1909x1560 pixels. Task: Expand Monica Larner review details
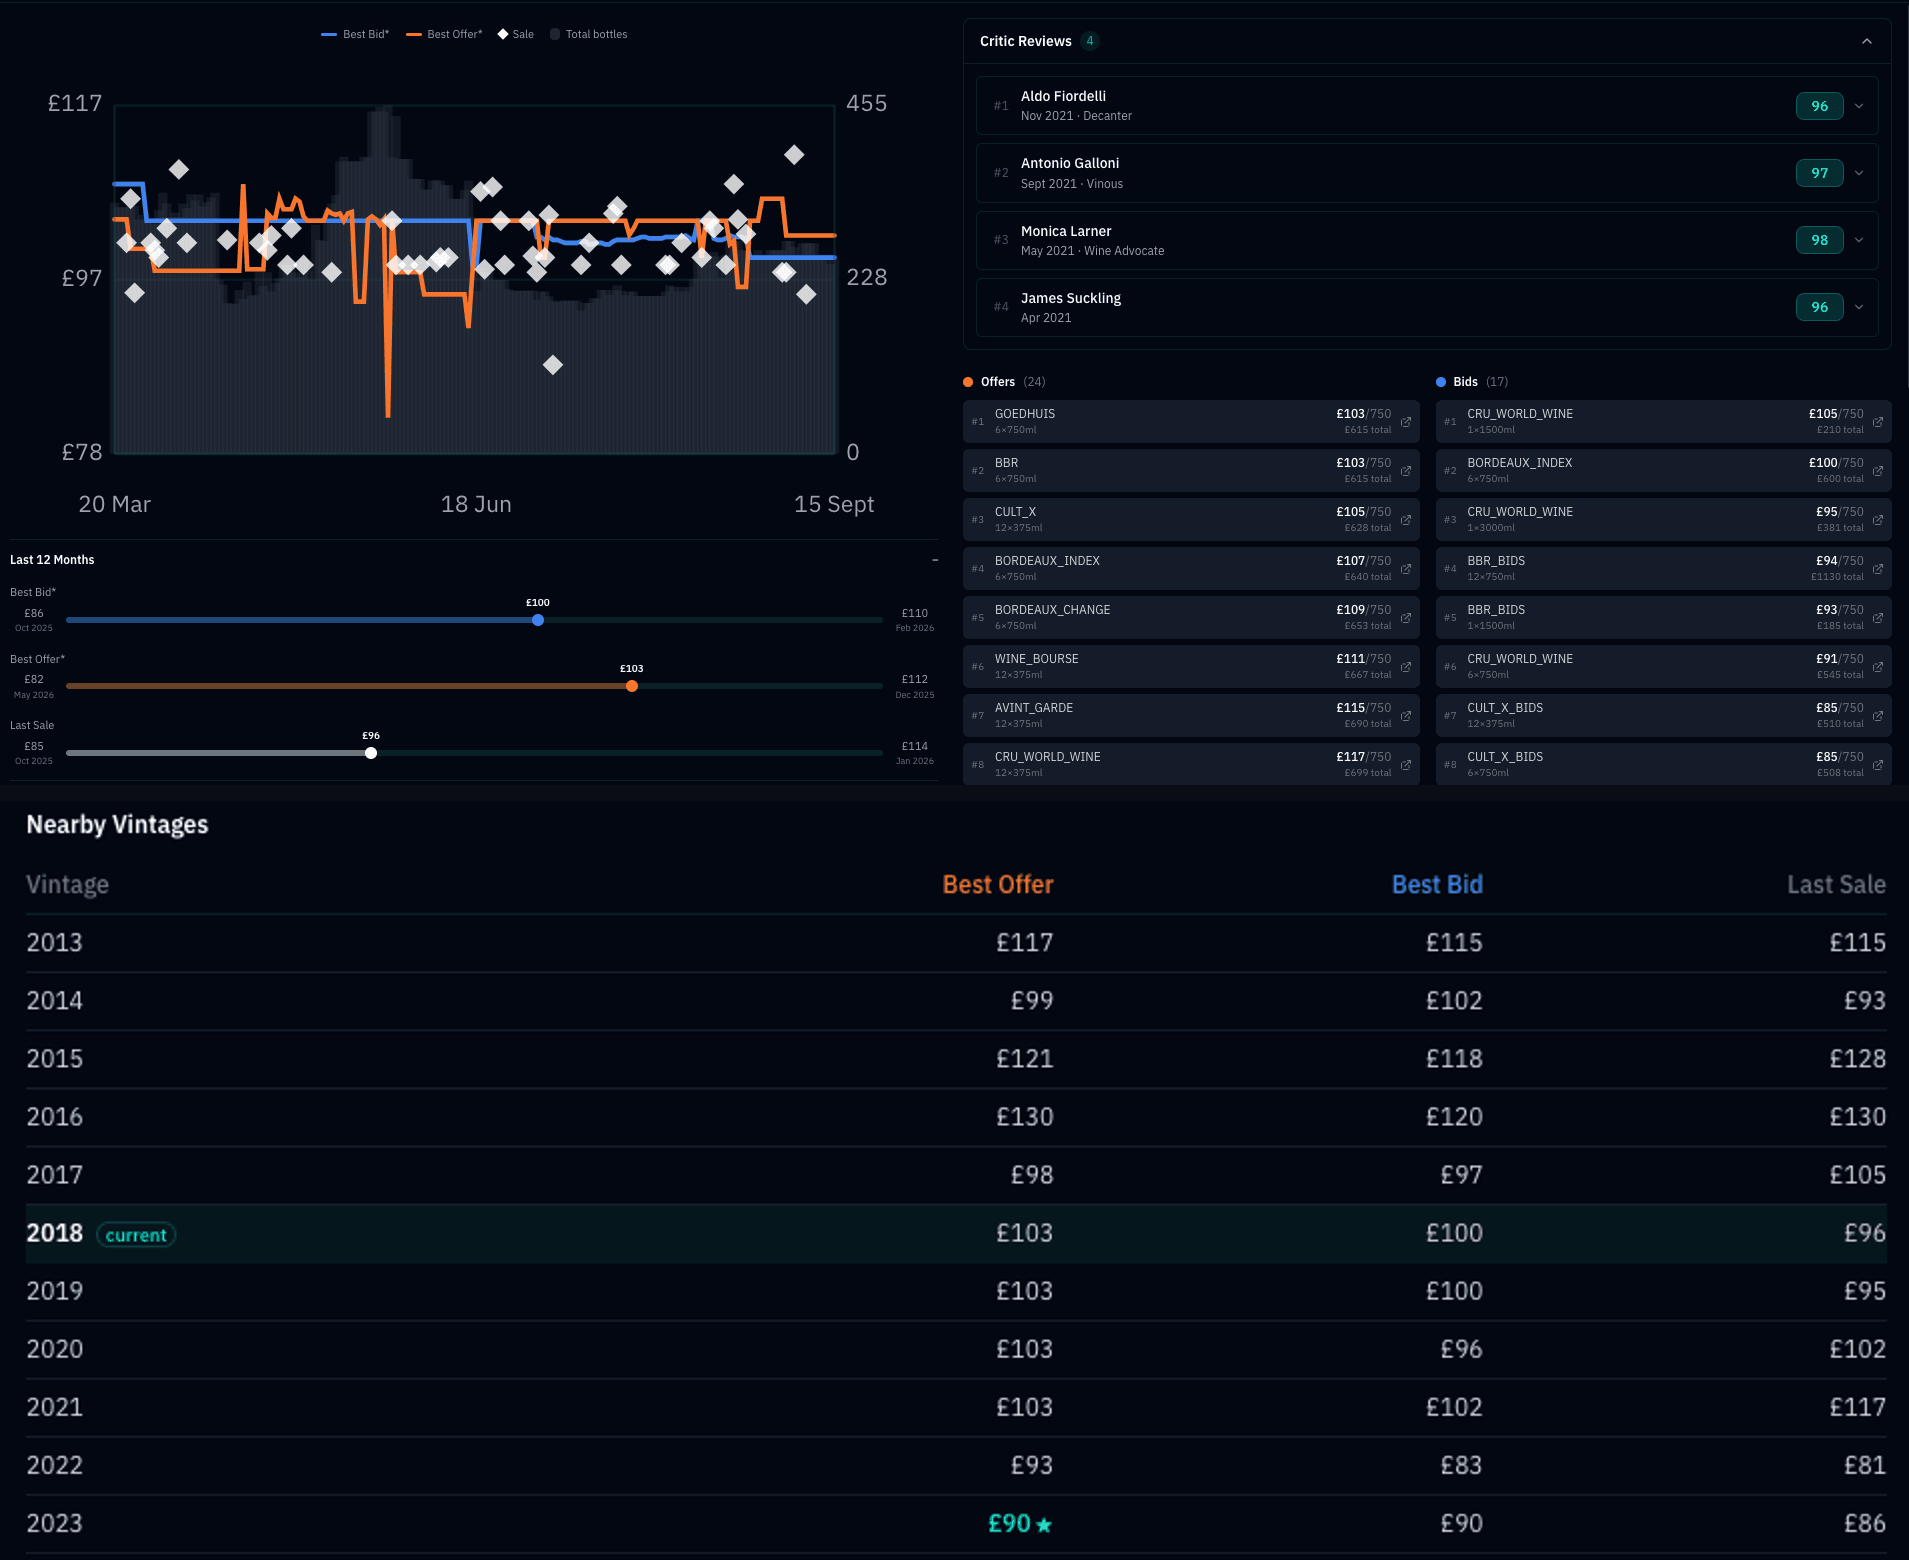[x=1859, y=240]
